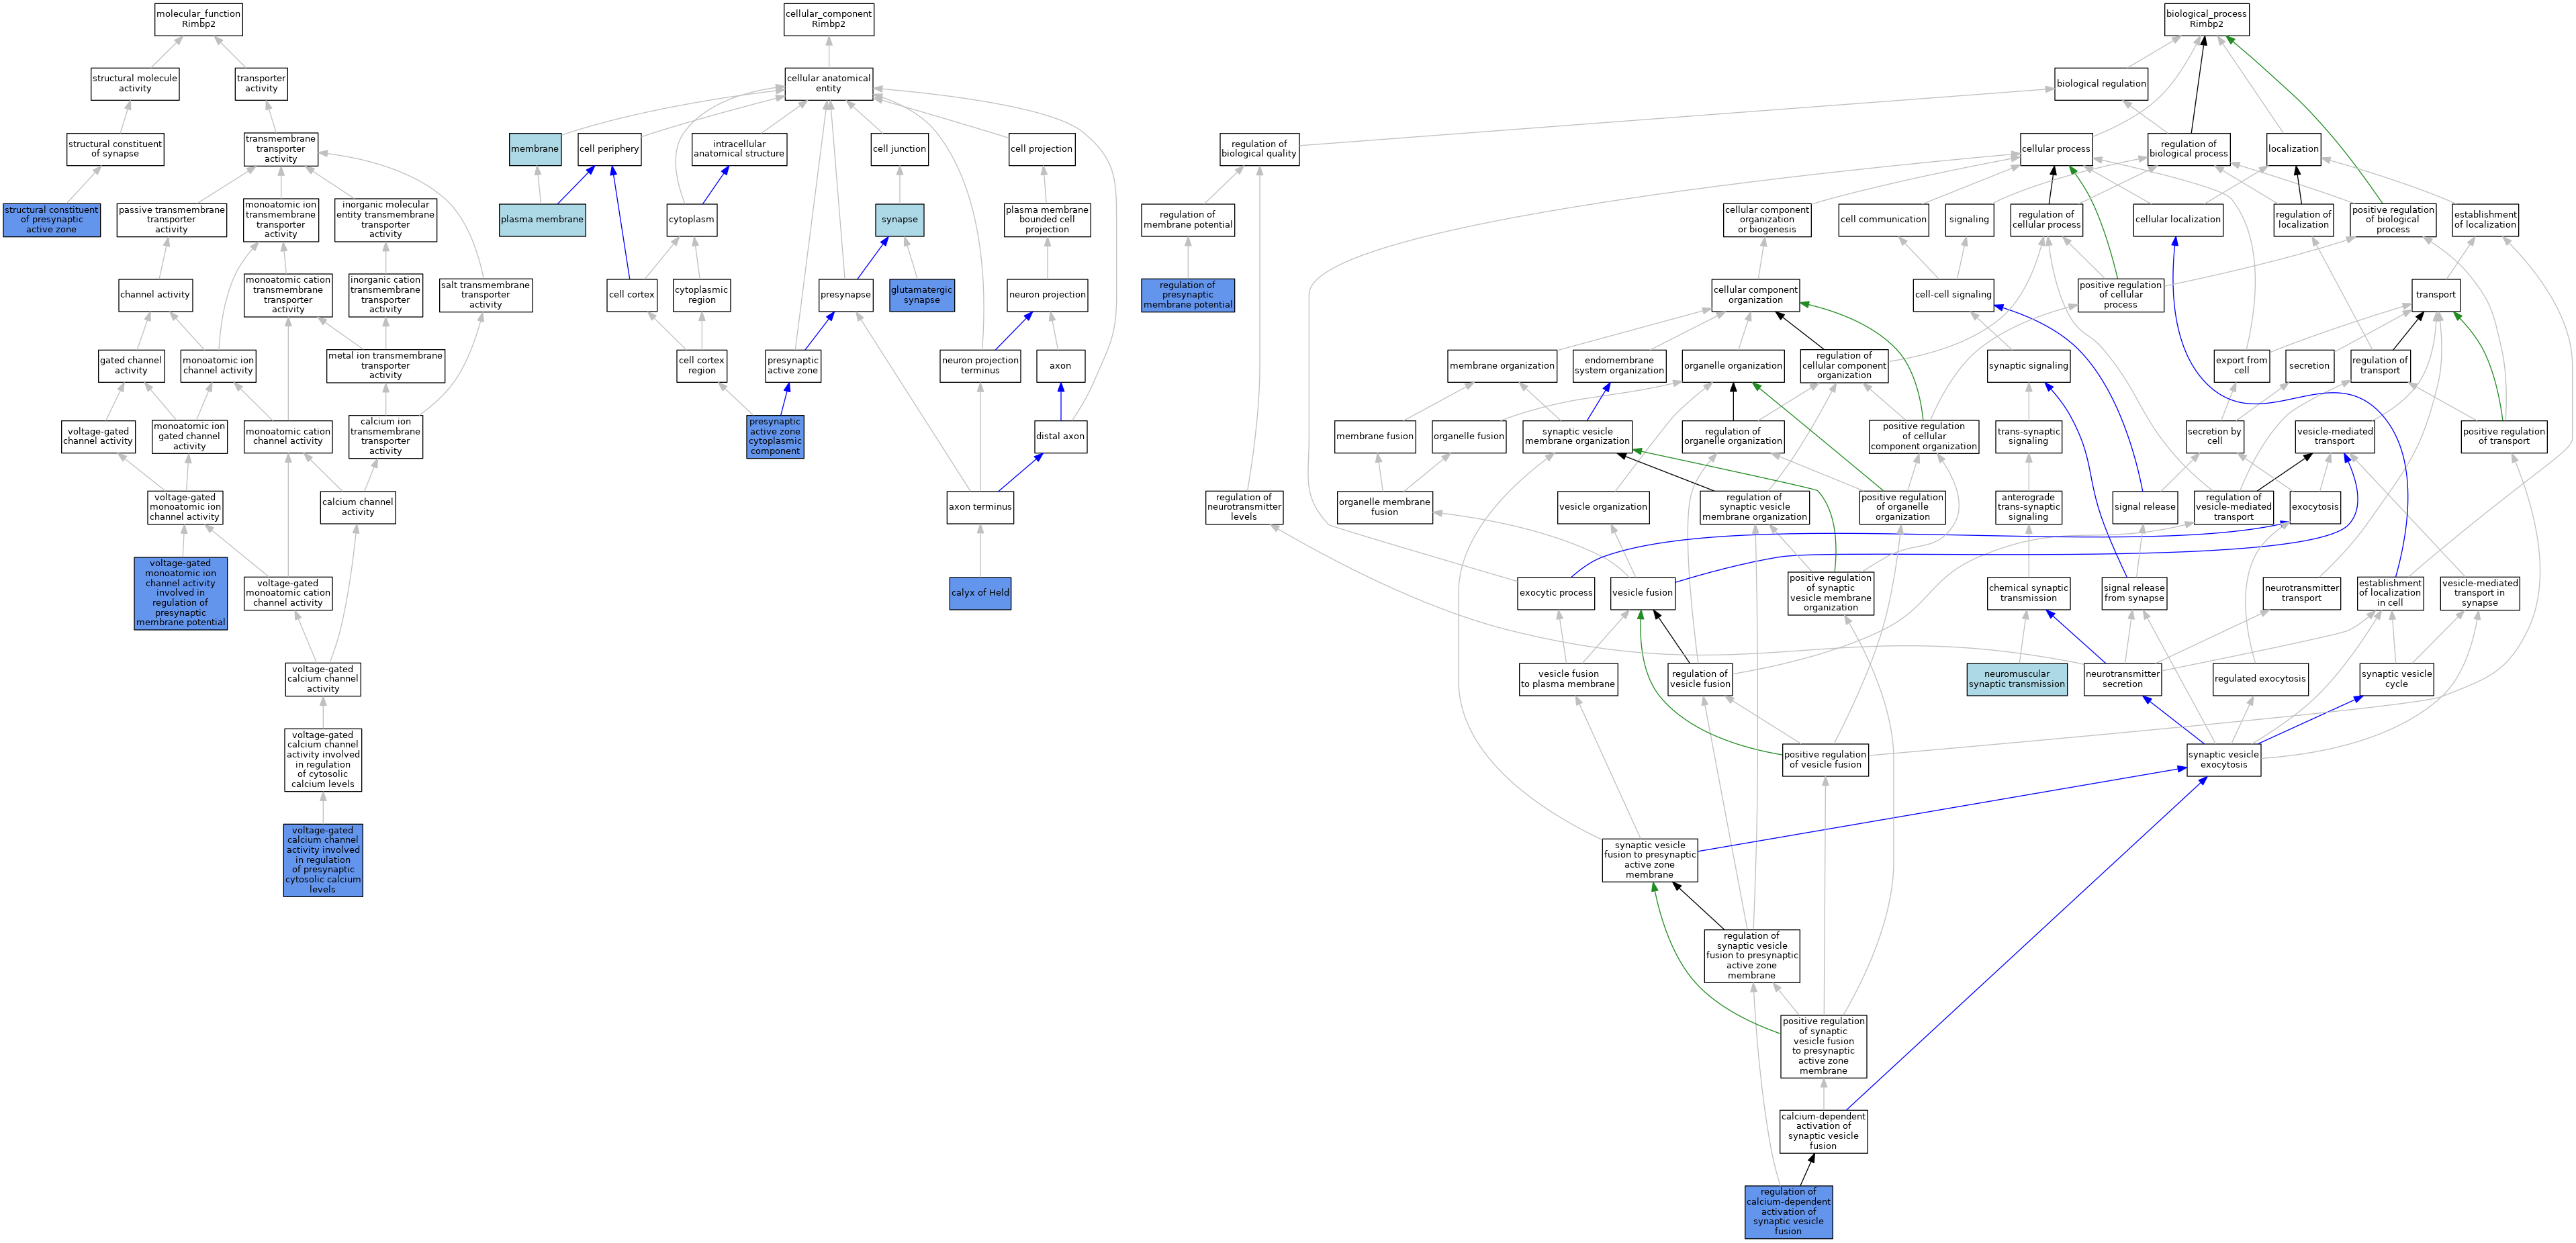This screenshot has height=1243, width=2576.
Task: Select the 'calcium channel activity' node
Action: pos(357,507)
